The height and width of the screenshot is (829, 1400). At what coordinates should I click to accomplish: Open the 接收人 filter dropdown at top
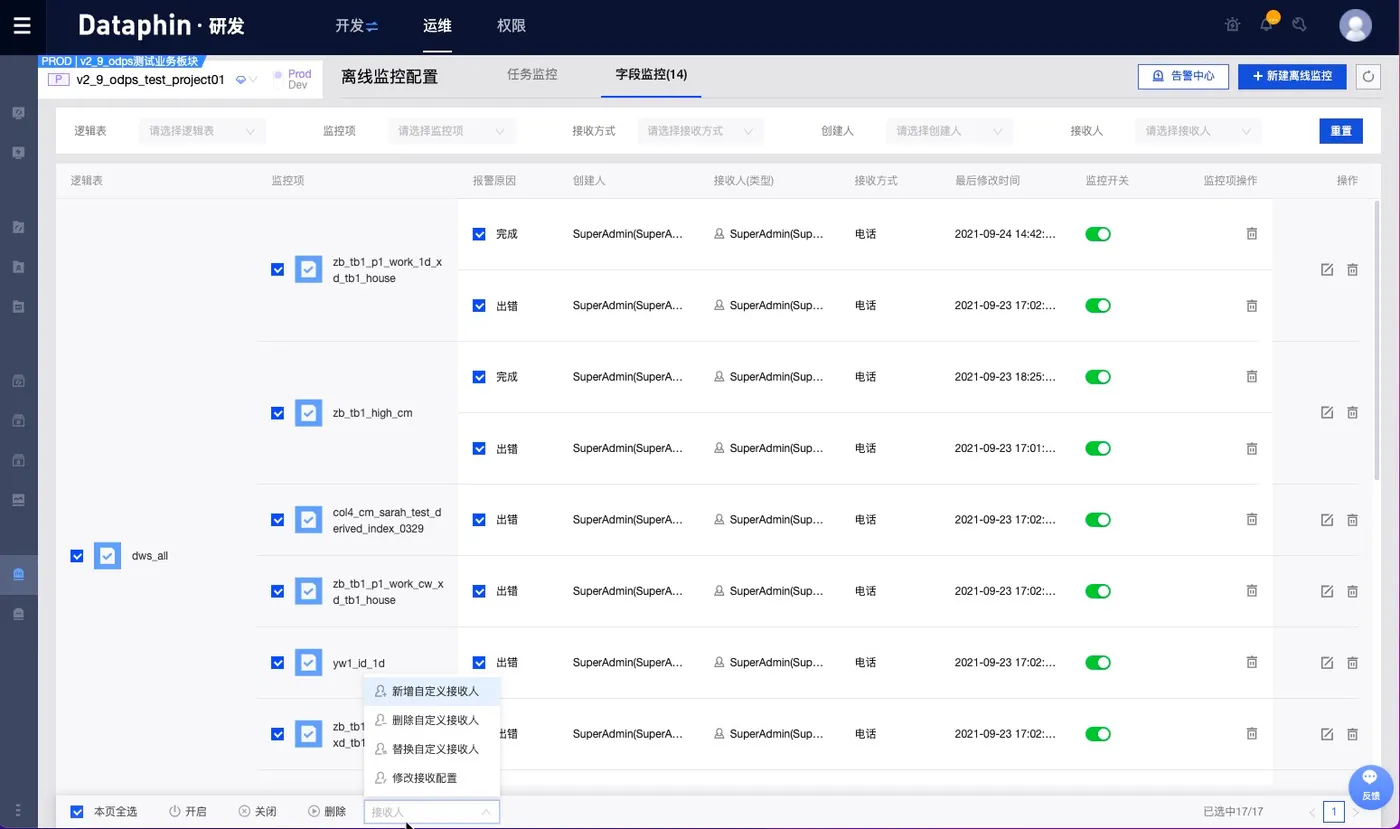pos(1199,131)
